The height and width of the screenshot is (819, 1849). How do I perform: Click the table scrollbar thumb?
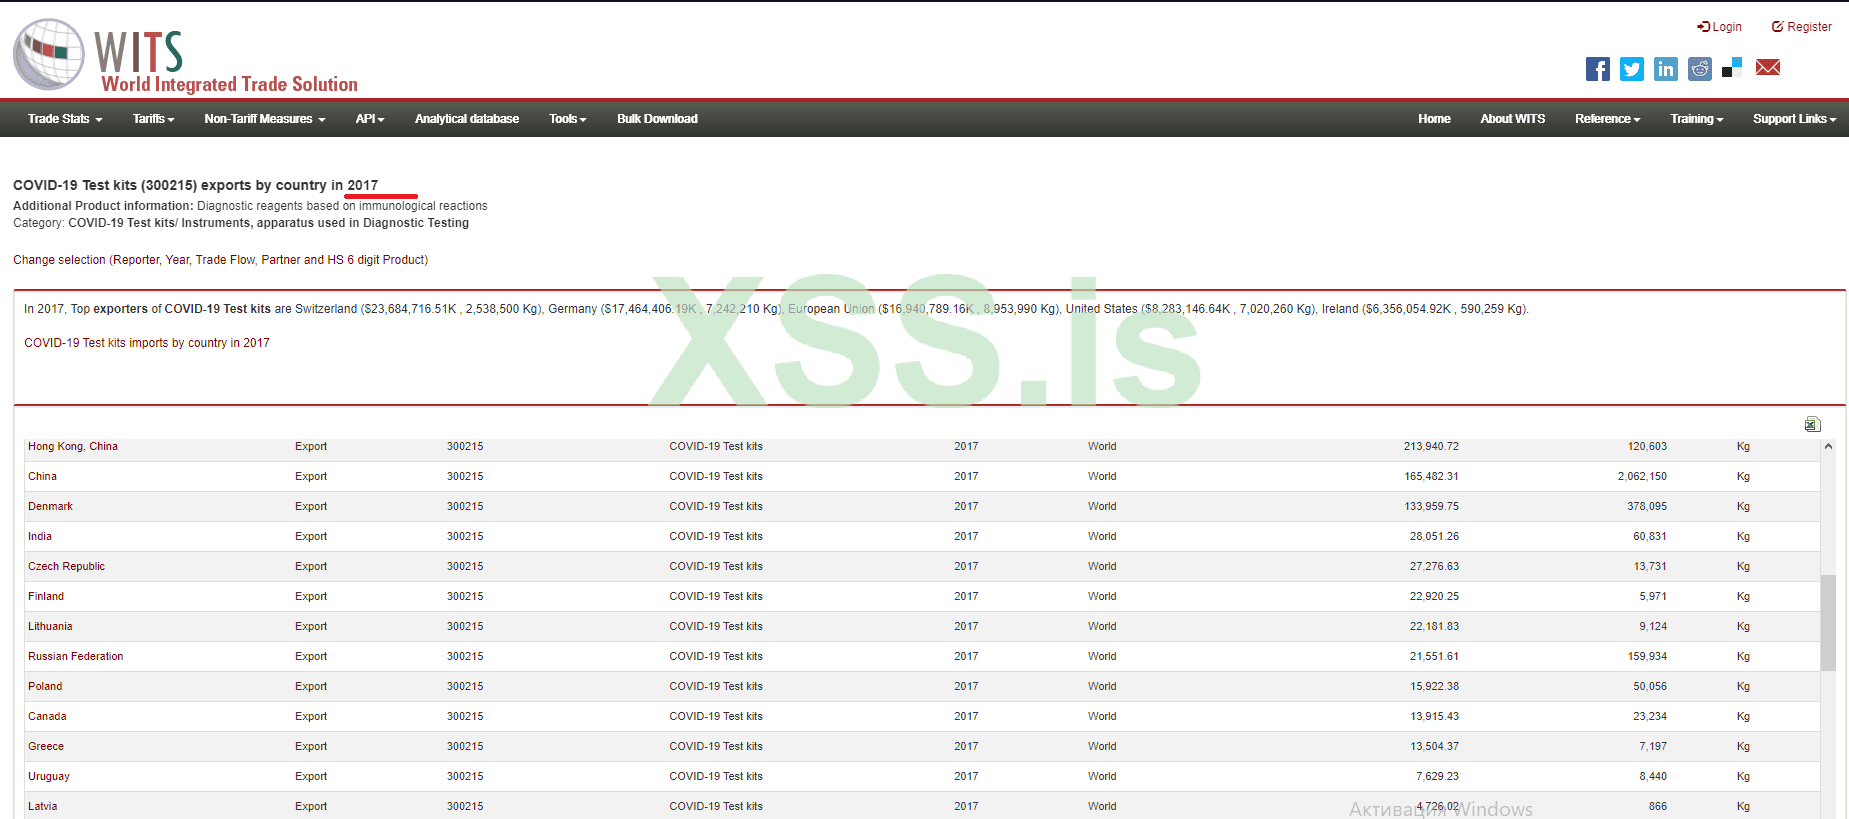[1828, 622]
